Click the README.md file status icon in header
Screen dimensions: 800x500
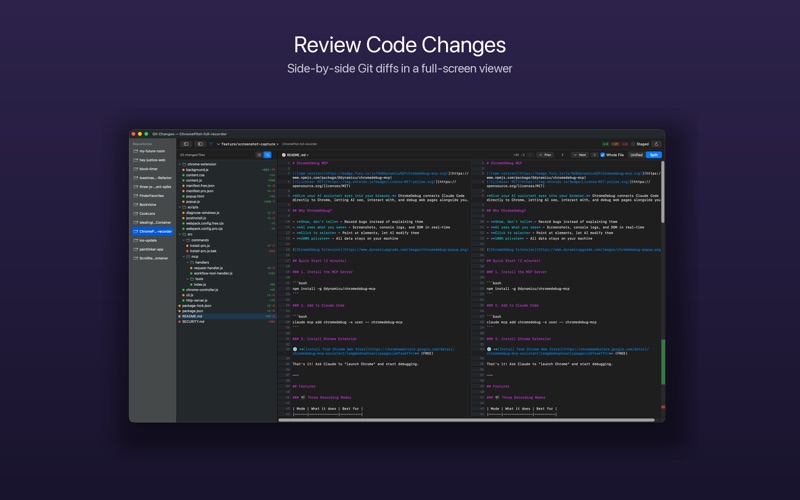(284, 155)
